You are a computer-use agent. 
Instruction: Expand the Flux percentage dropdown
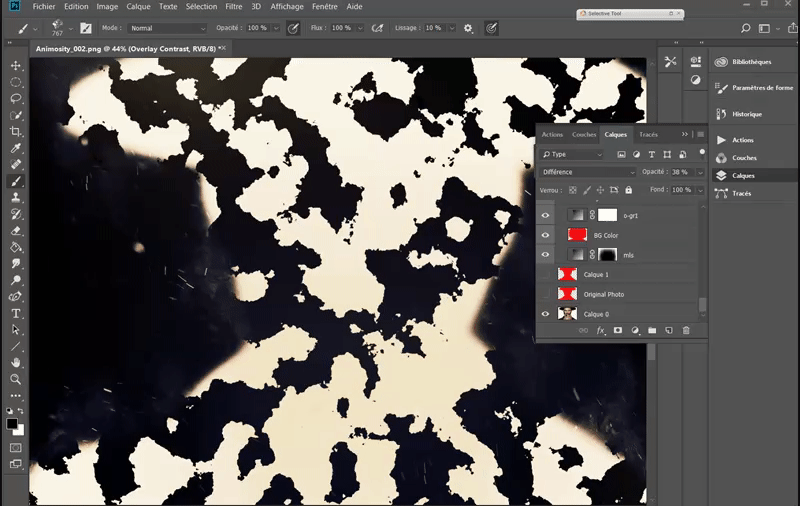coord(360,28)
